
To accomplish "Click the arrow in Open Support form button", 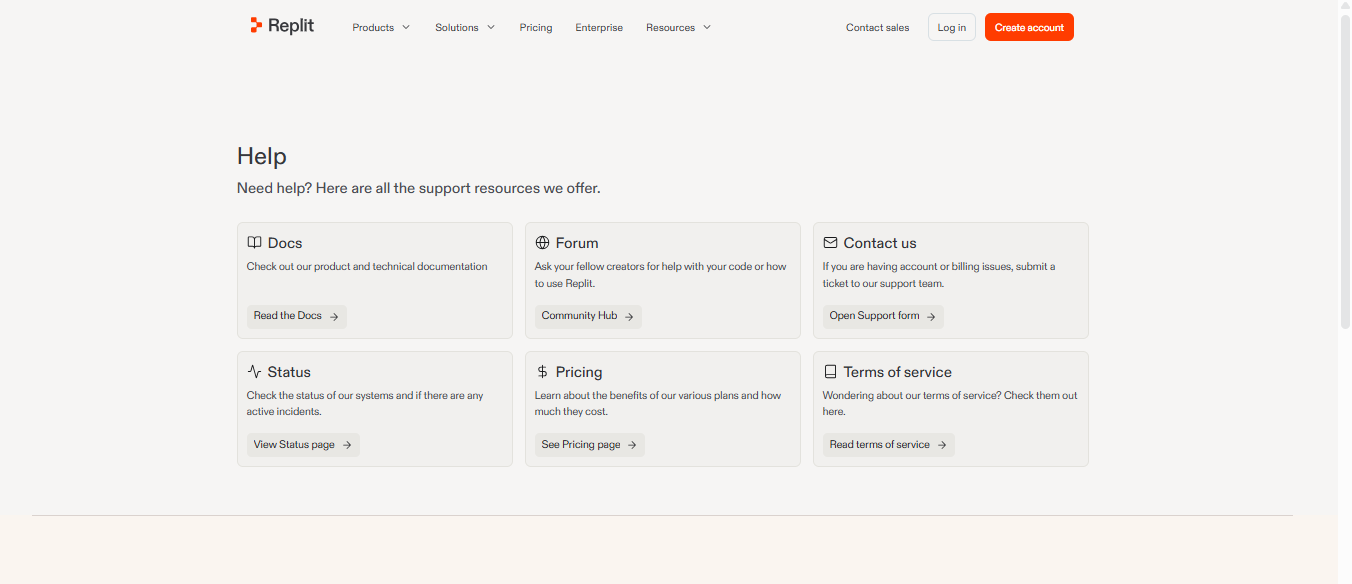I will coord(931,316).
